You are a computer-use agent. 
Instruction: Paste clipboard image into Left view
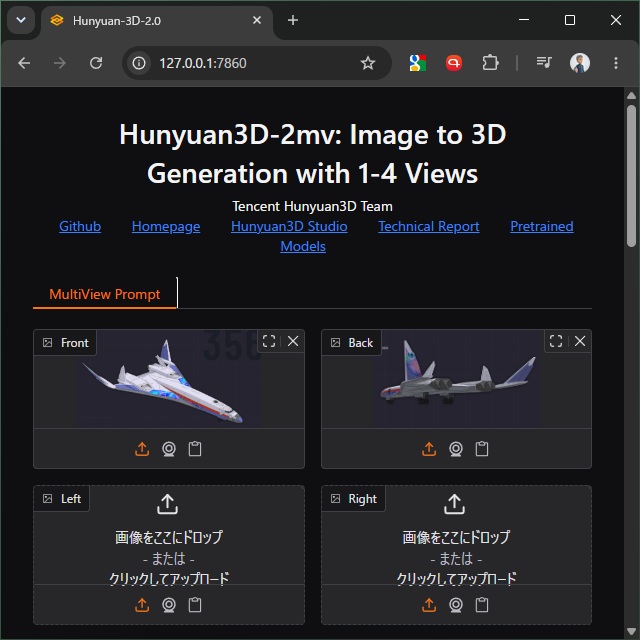tap(195, 605)
